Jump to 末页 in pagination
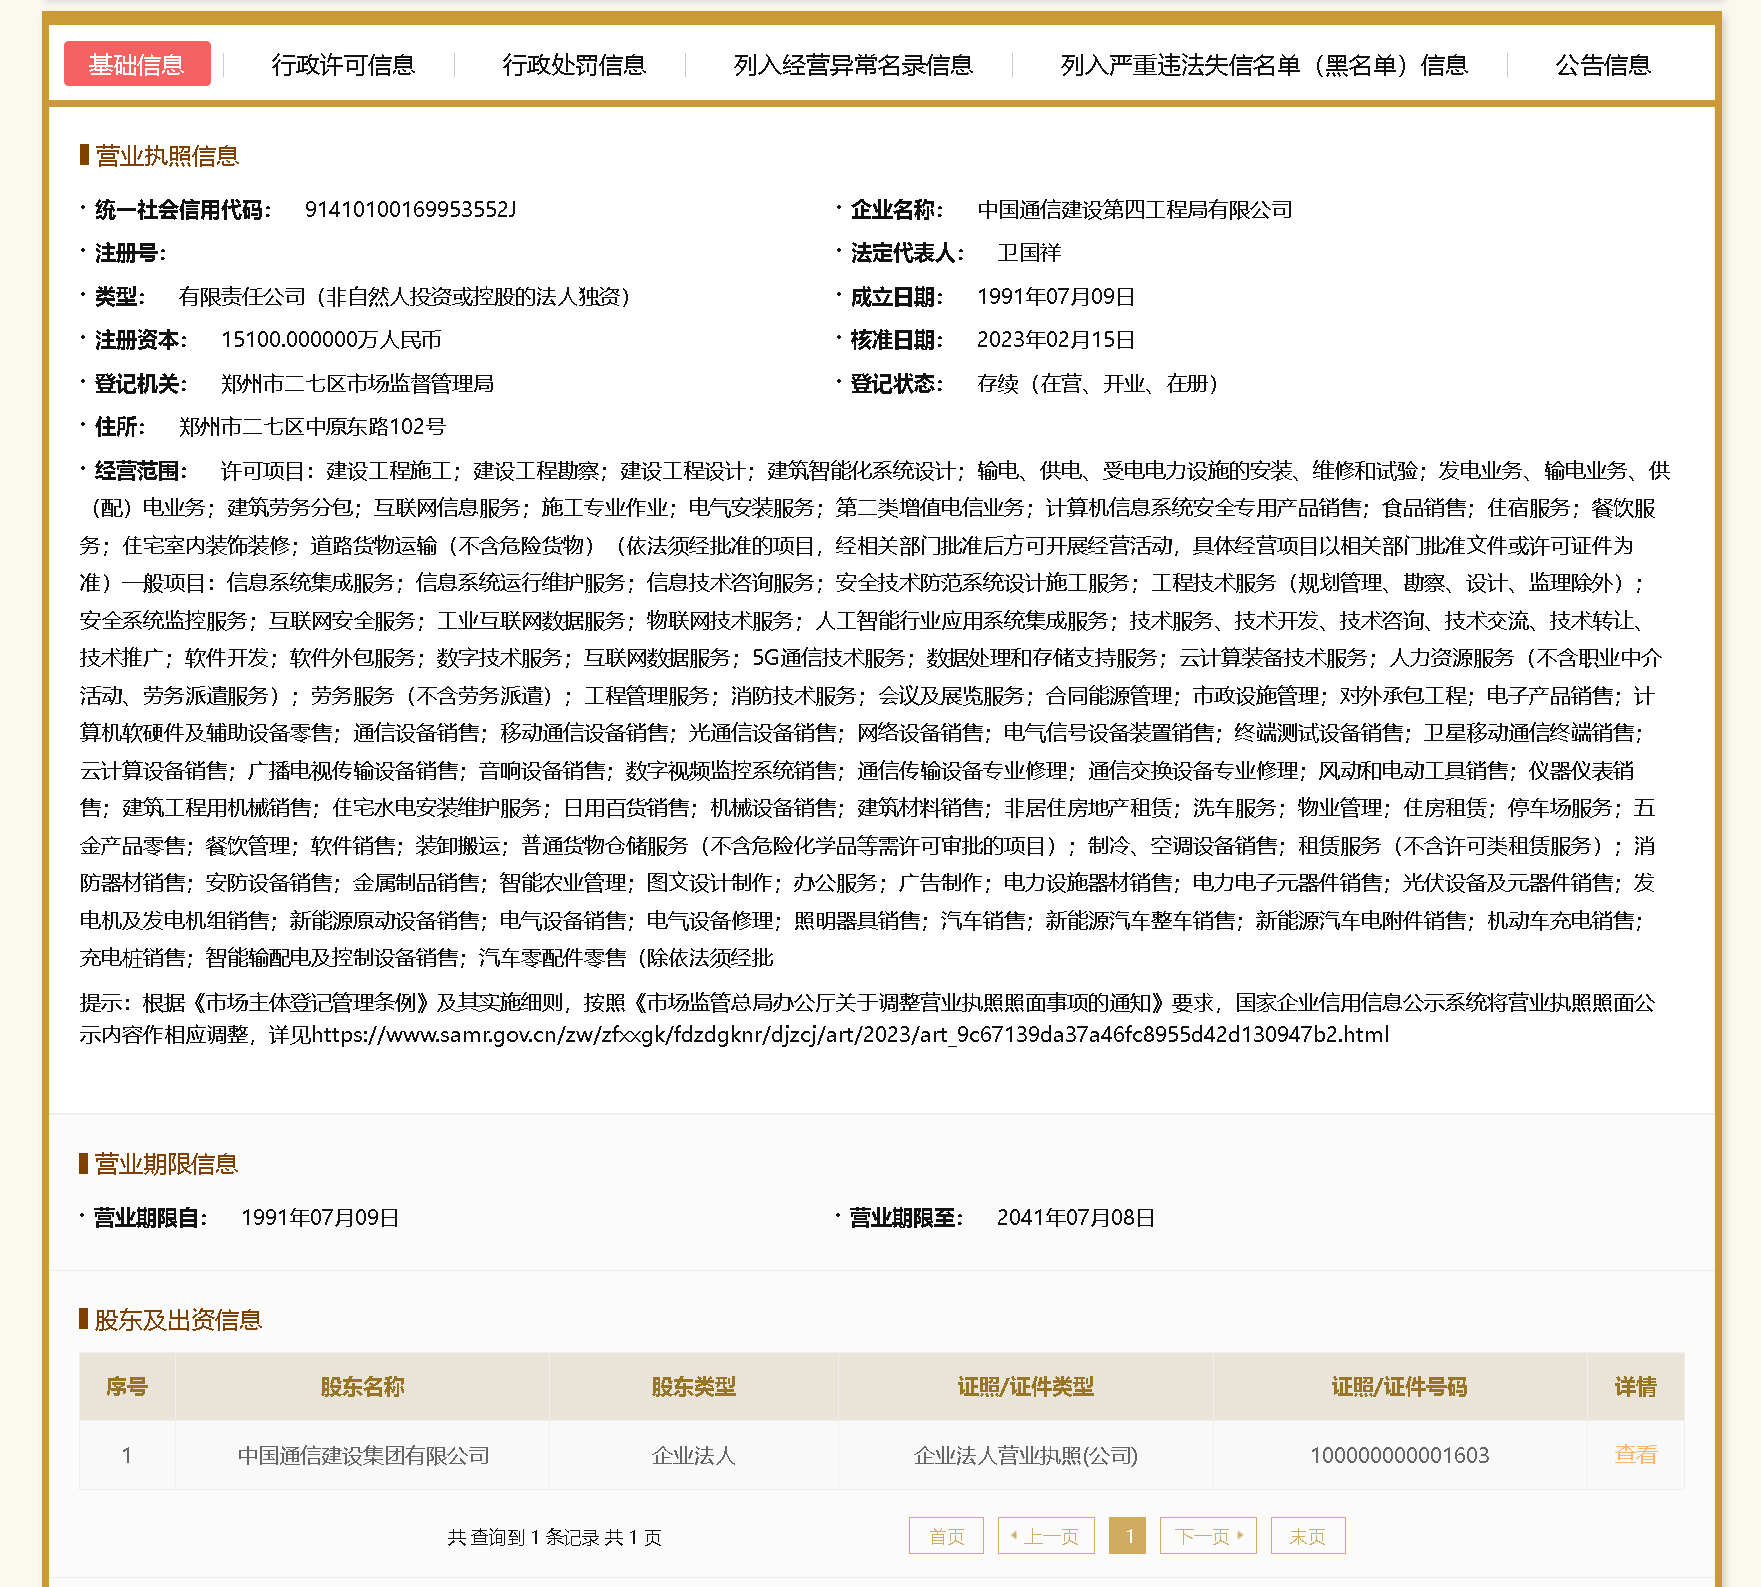1761x1587 pixels. (x=1308, y=1536)
